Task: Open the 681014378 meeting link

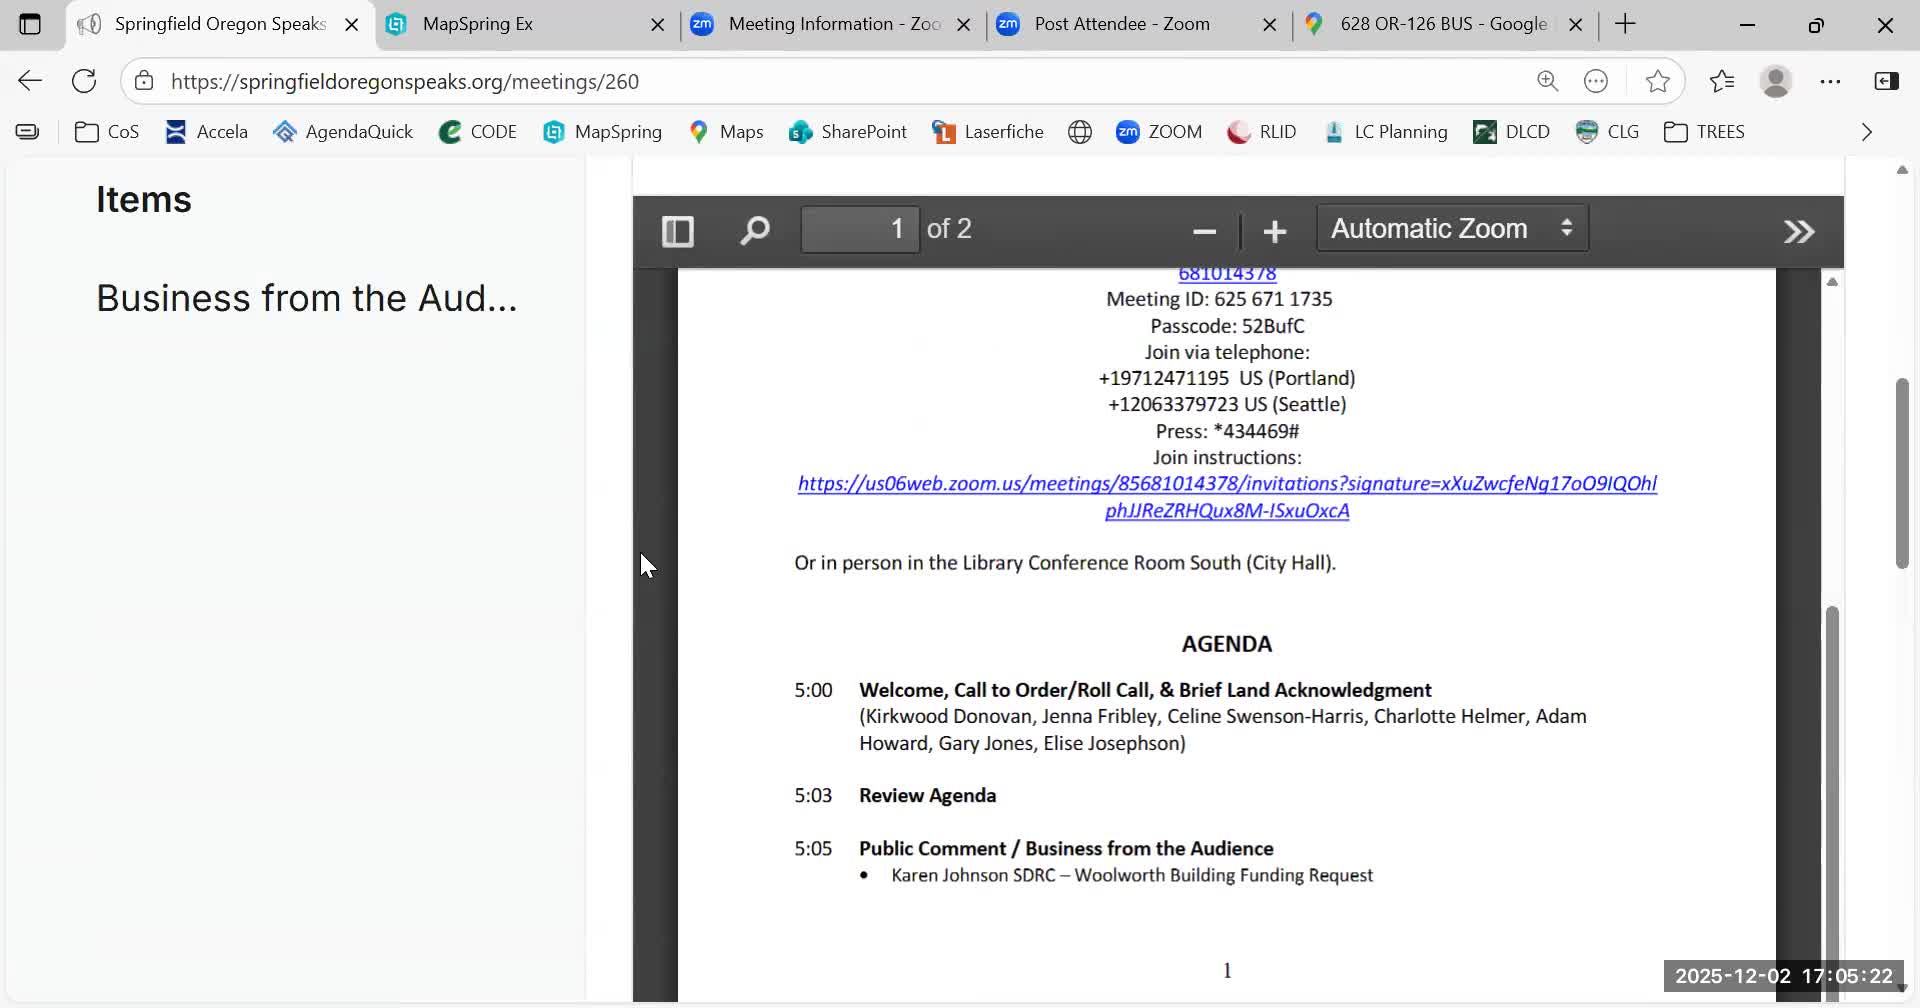Action: click(x=1227, y=274)
